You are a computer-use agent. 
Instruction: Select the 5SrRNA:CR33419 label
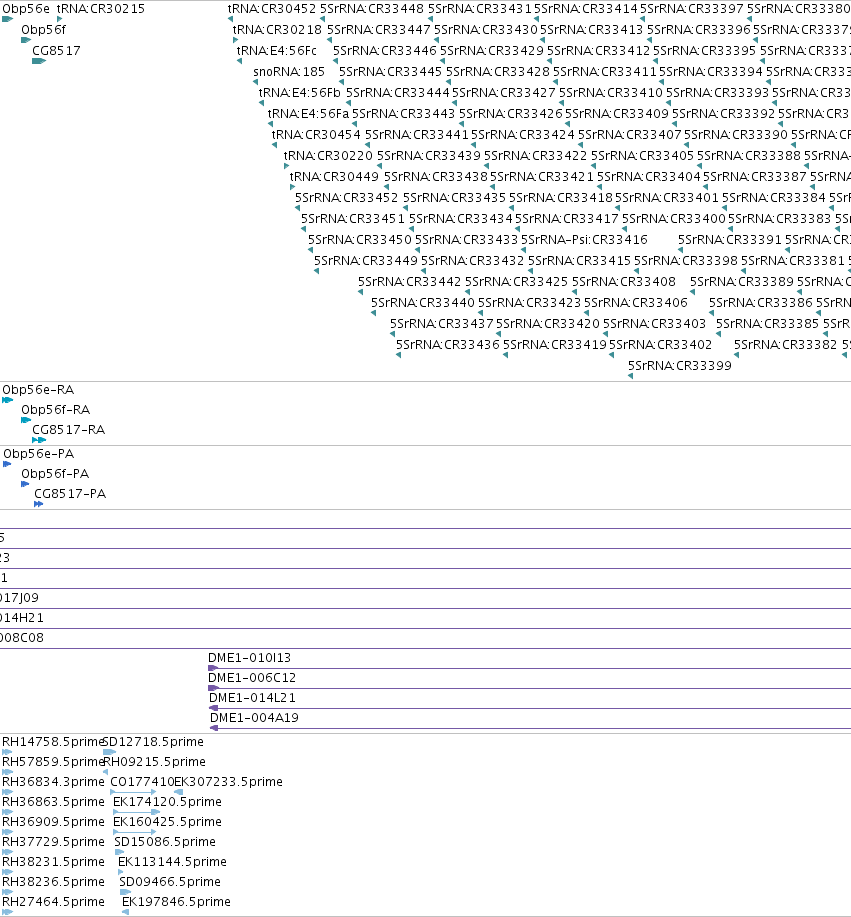point(555,344)
